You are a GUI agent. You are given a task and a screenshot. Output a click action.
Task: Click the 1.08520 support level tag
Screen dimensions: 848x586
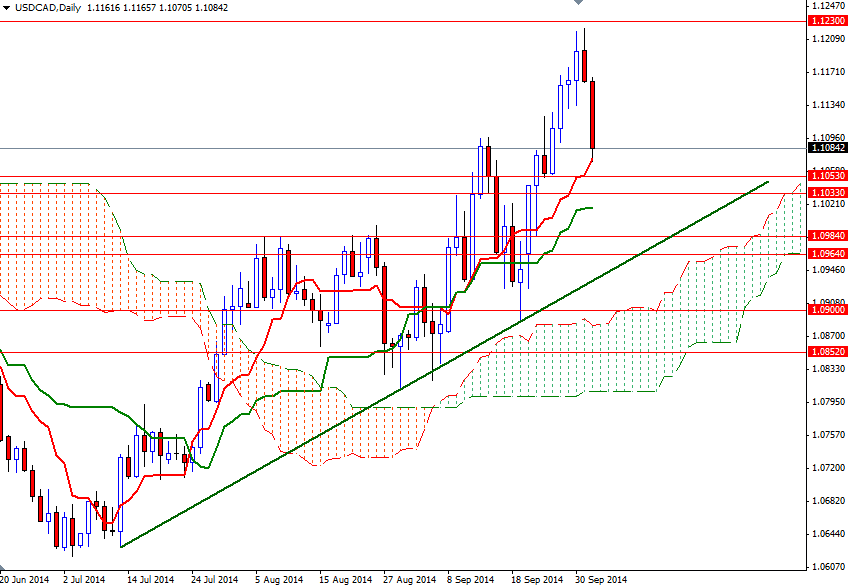coord(826,352)
